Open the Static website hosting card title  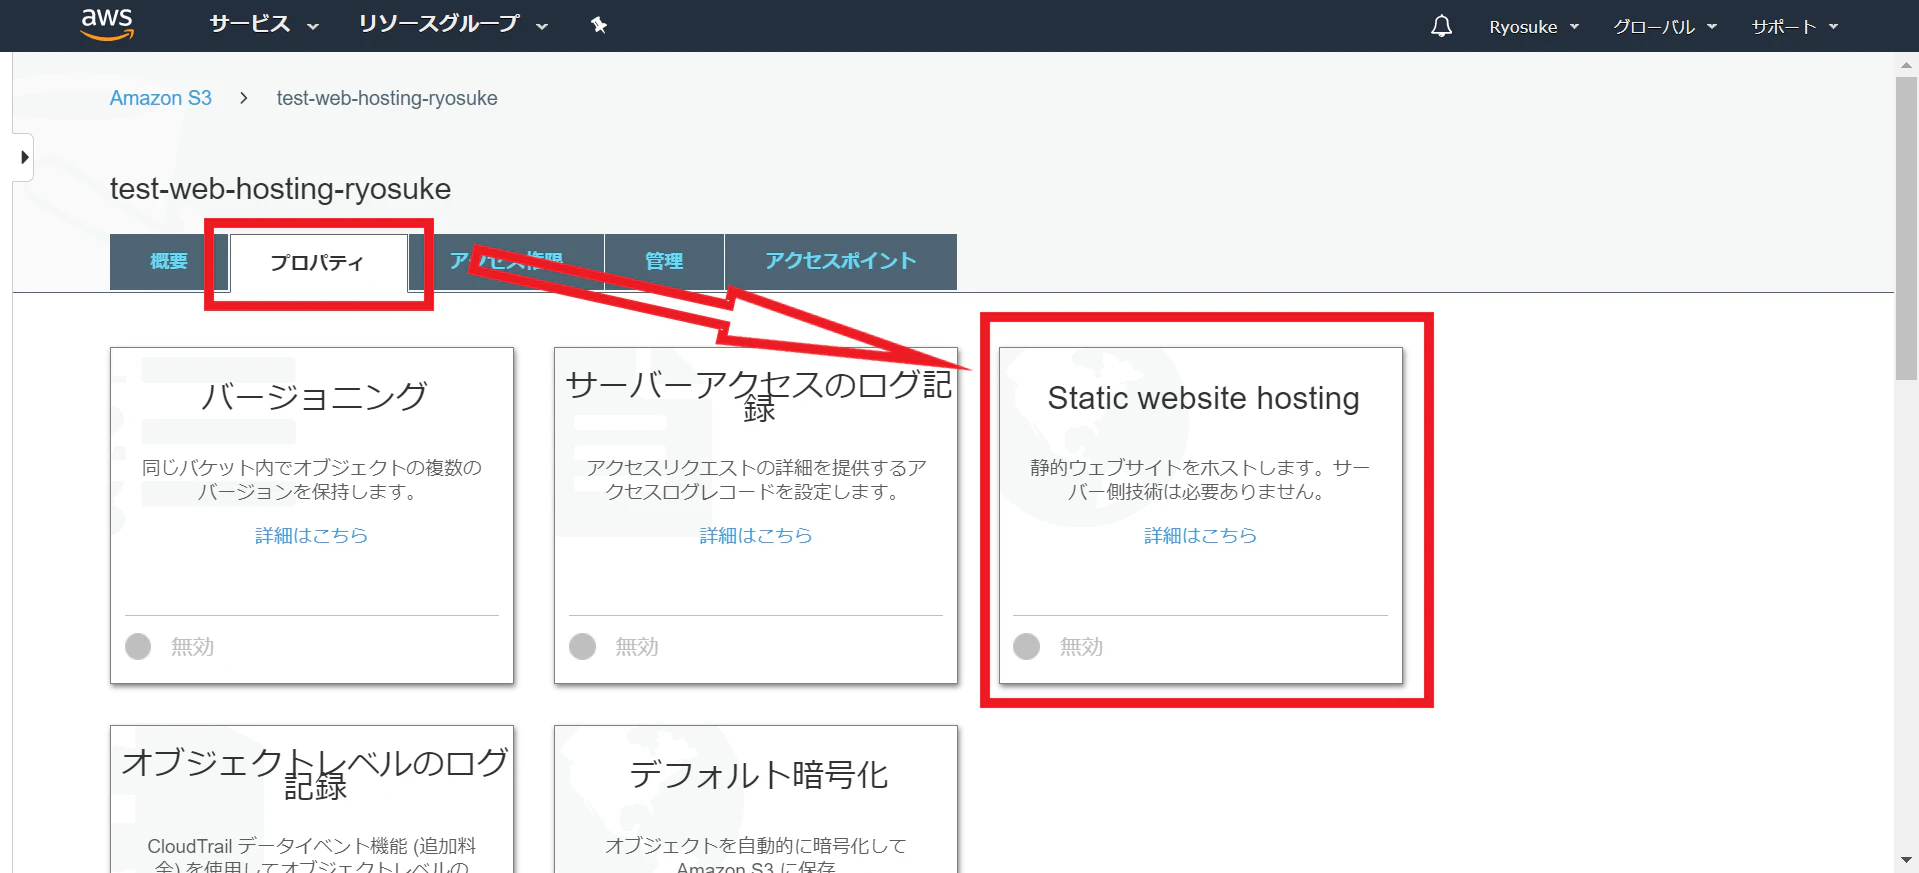(1203, 398)
